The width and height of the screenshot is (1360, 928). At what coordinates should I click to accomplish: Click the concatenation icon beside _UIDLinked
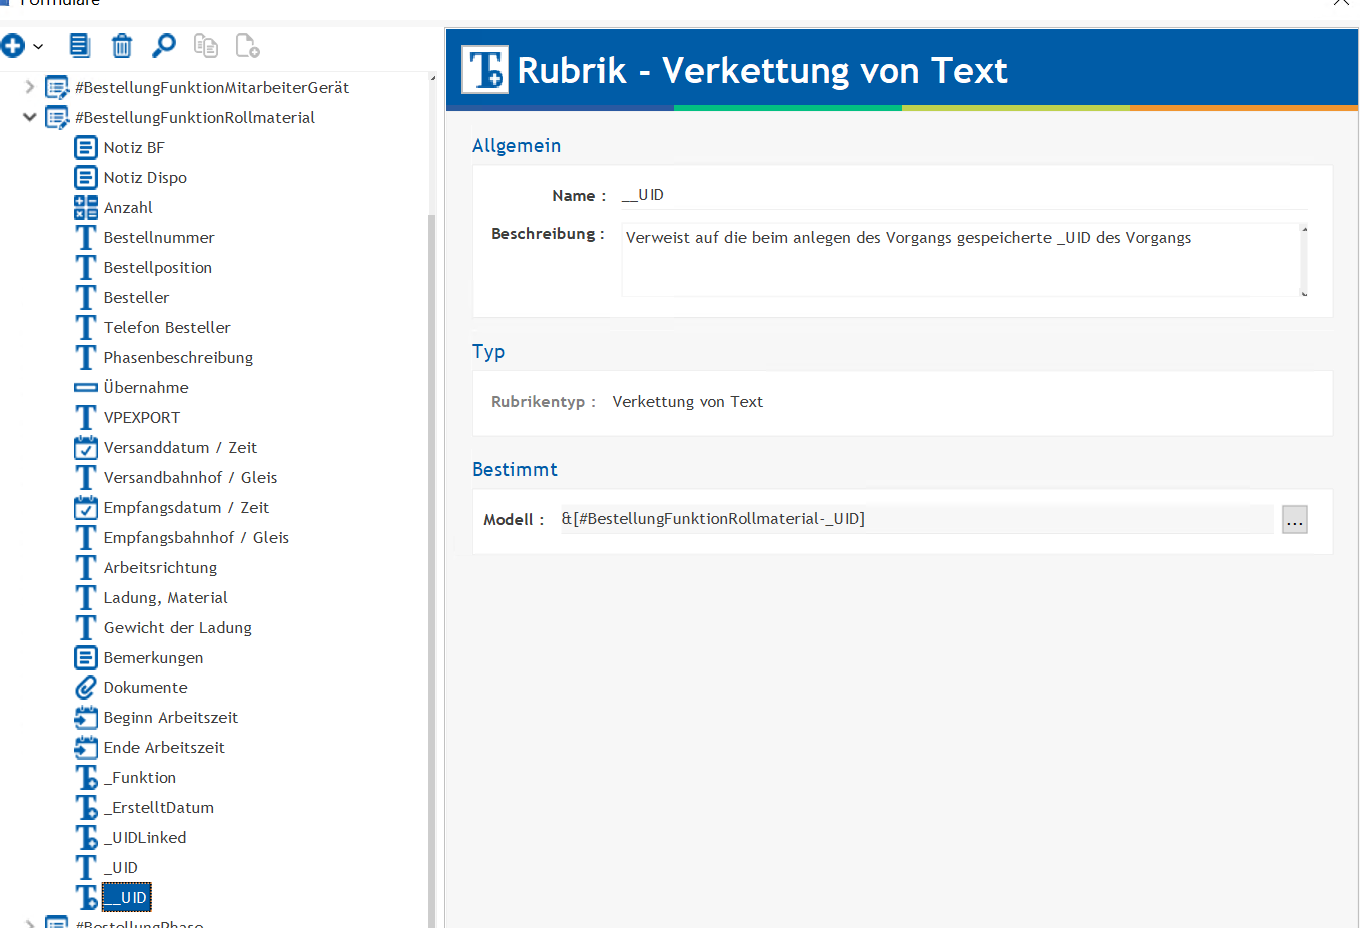click(x=86, y=838)
